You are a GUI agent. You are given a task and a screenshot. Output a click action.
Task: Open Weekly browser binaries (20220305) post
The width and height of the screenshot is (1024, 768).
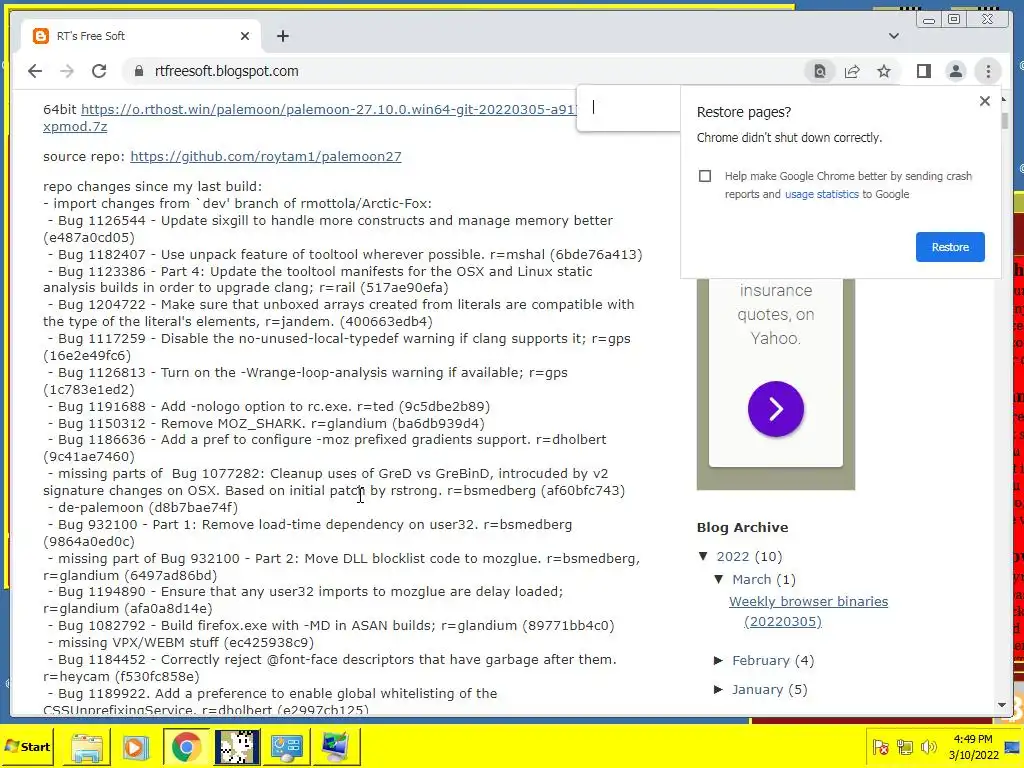tap(808, 611)
